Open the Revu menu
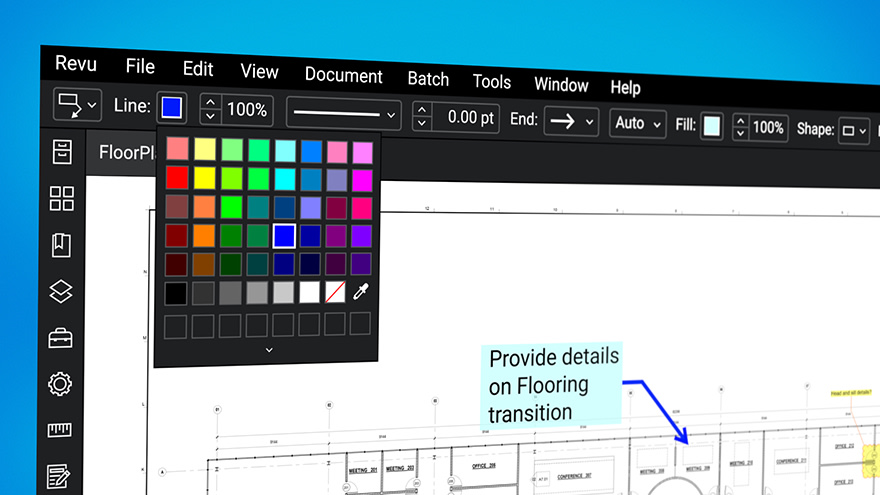The height and width of the screenshot is (495, 880). [76, 63]
